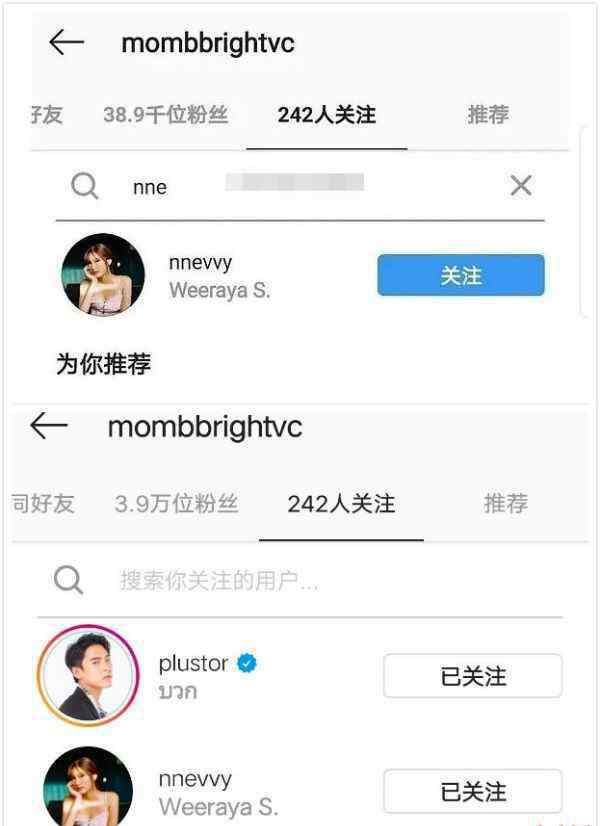This screenshot has height=826, width=600.
Task: Clear the 'nne' search with the X icon
Action: [x=520, y=185]
